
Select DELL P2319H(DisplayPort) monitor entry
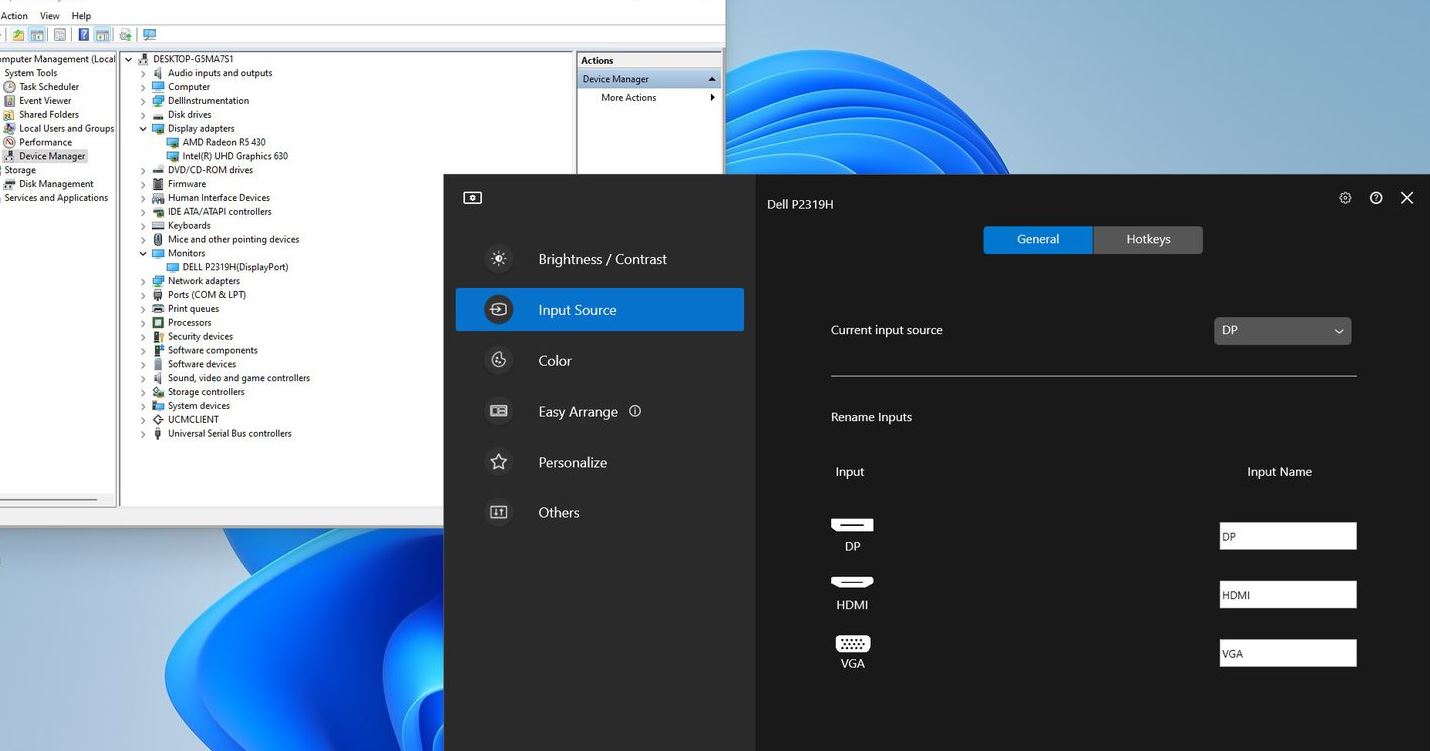[x=235, y=267]
